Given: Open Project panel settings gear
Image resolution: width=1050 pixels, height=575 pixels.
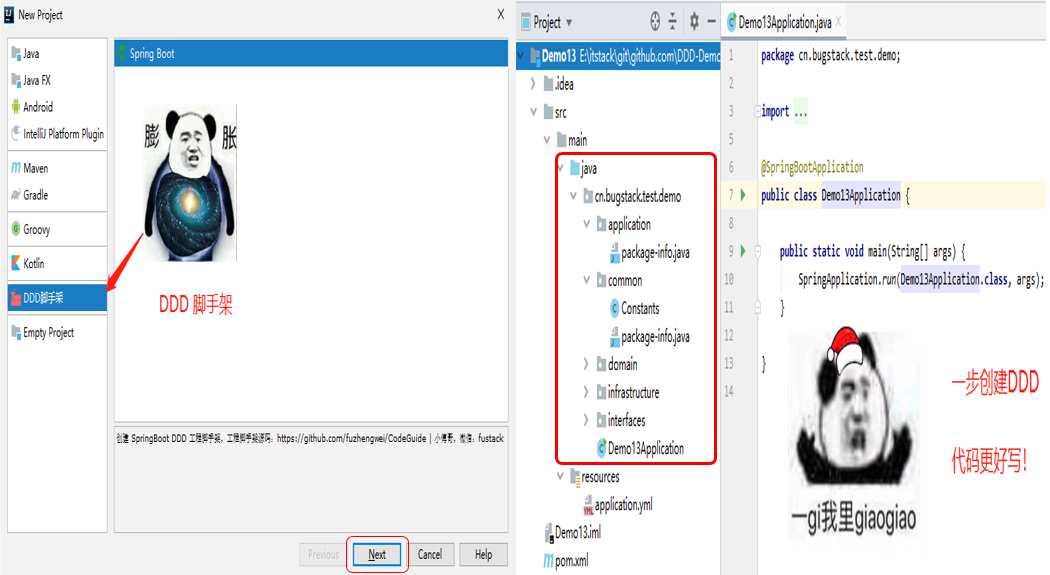Looking at the screenshot, I should point(694,22).
